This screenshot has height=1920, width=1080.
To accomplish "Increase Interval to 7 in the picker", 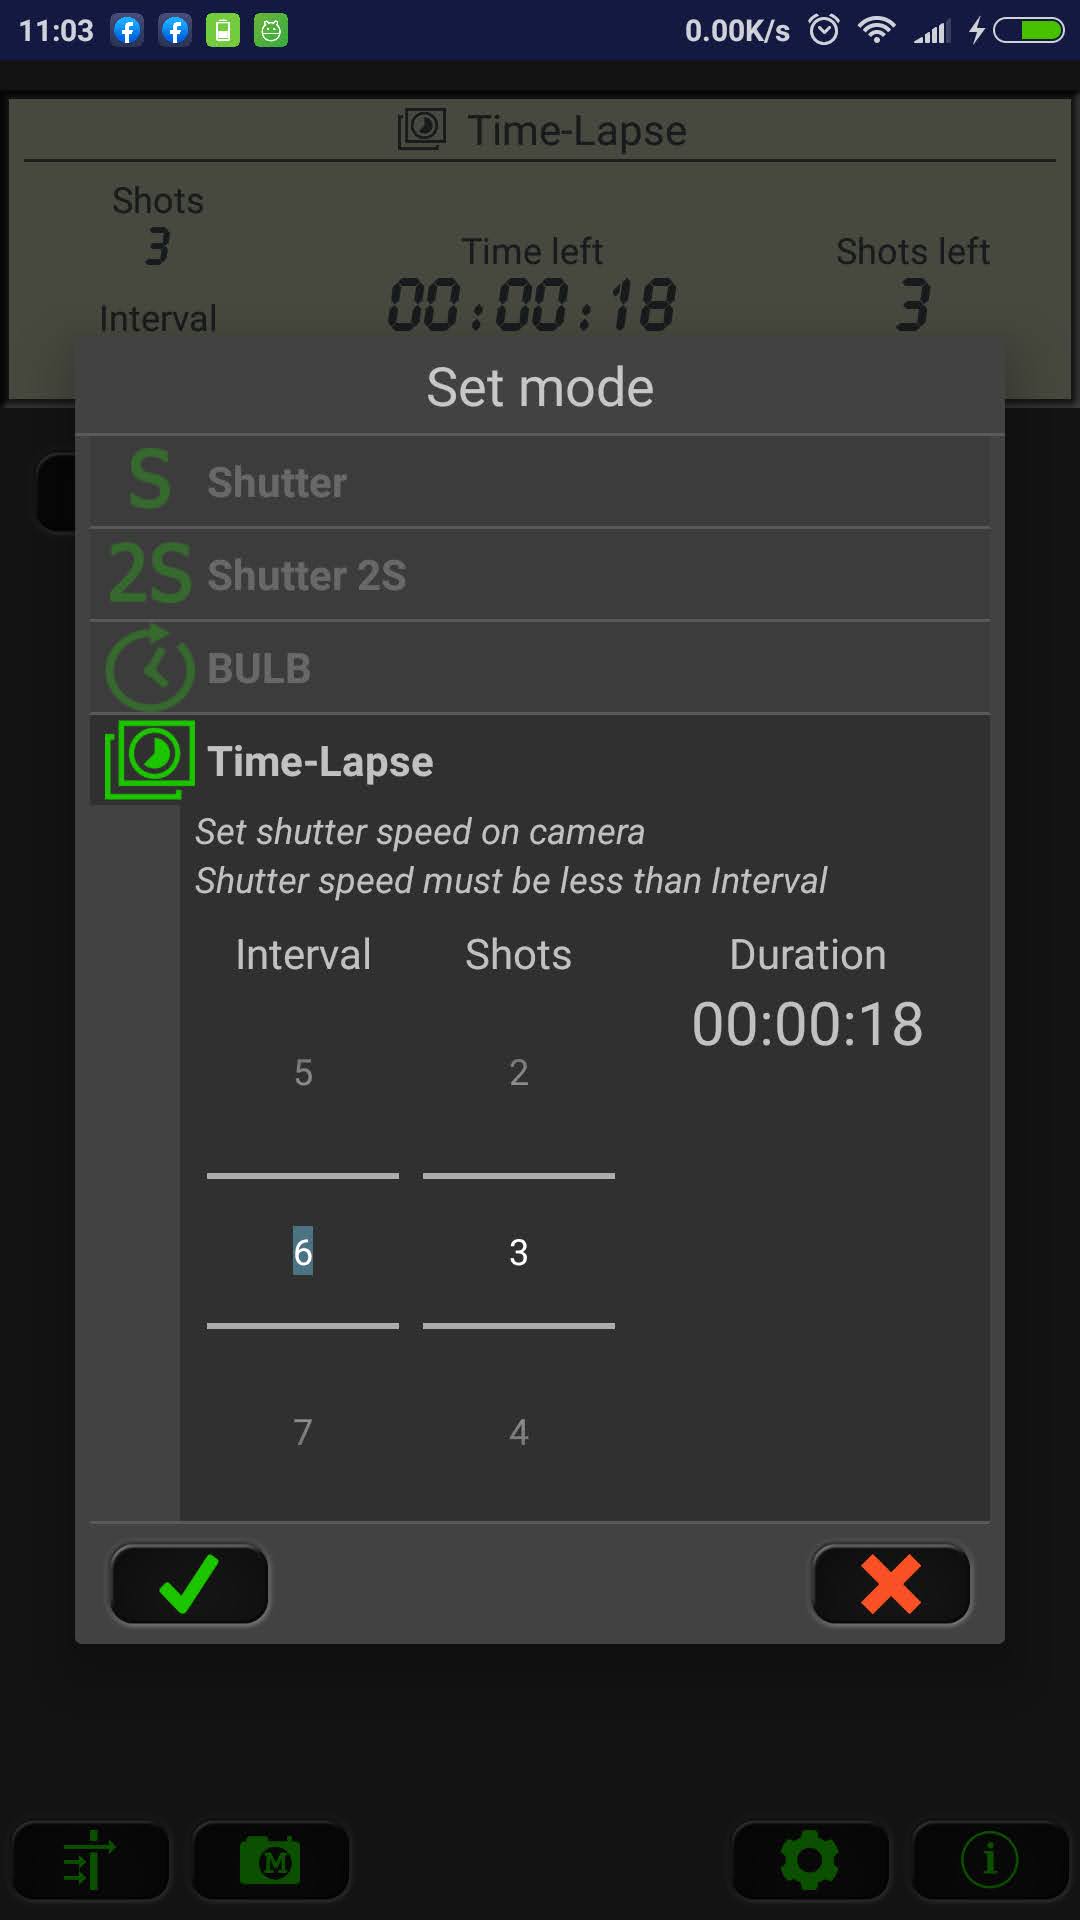I will [x=303, y=1432].
